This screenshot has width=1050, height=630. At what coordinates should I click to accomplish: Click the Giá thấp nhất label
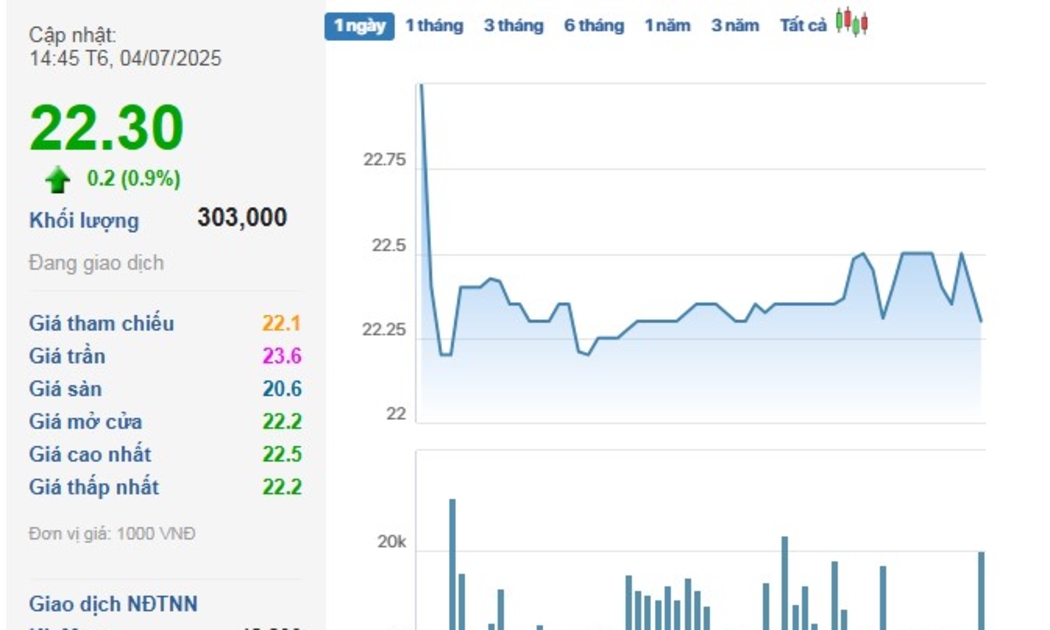point(94,488)
